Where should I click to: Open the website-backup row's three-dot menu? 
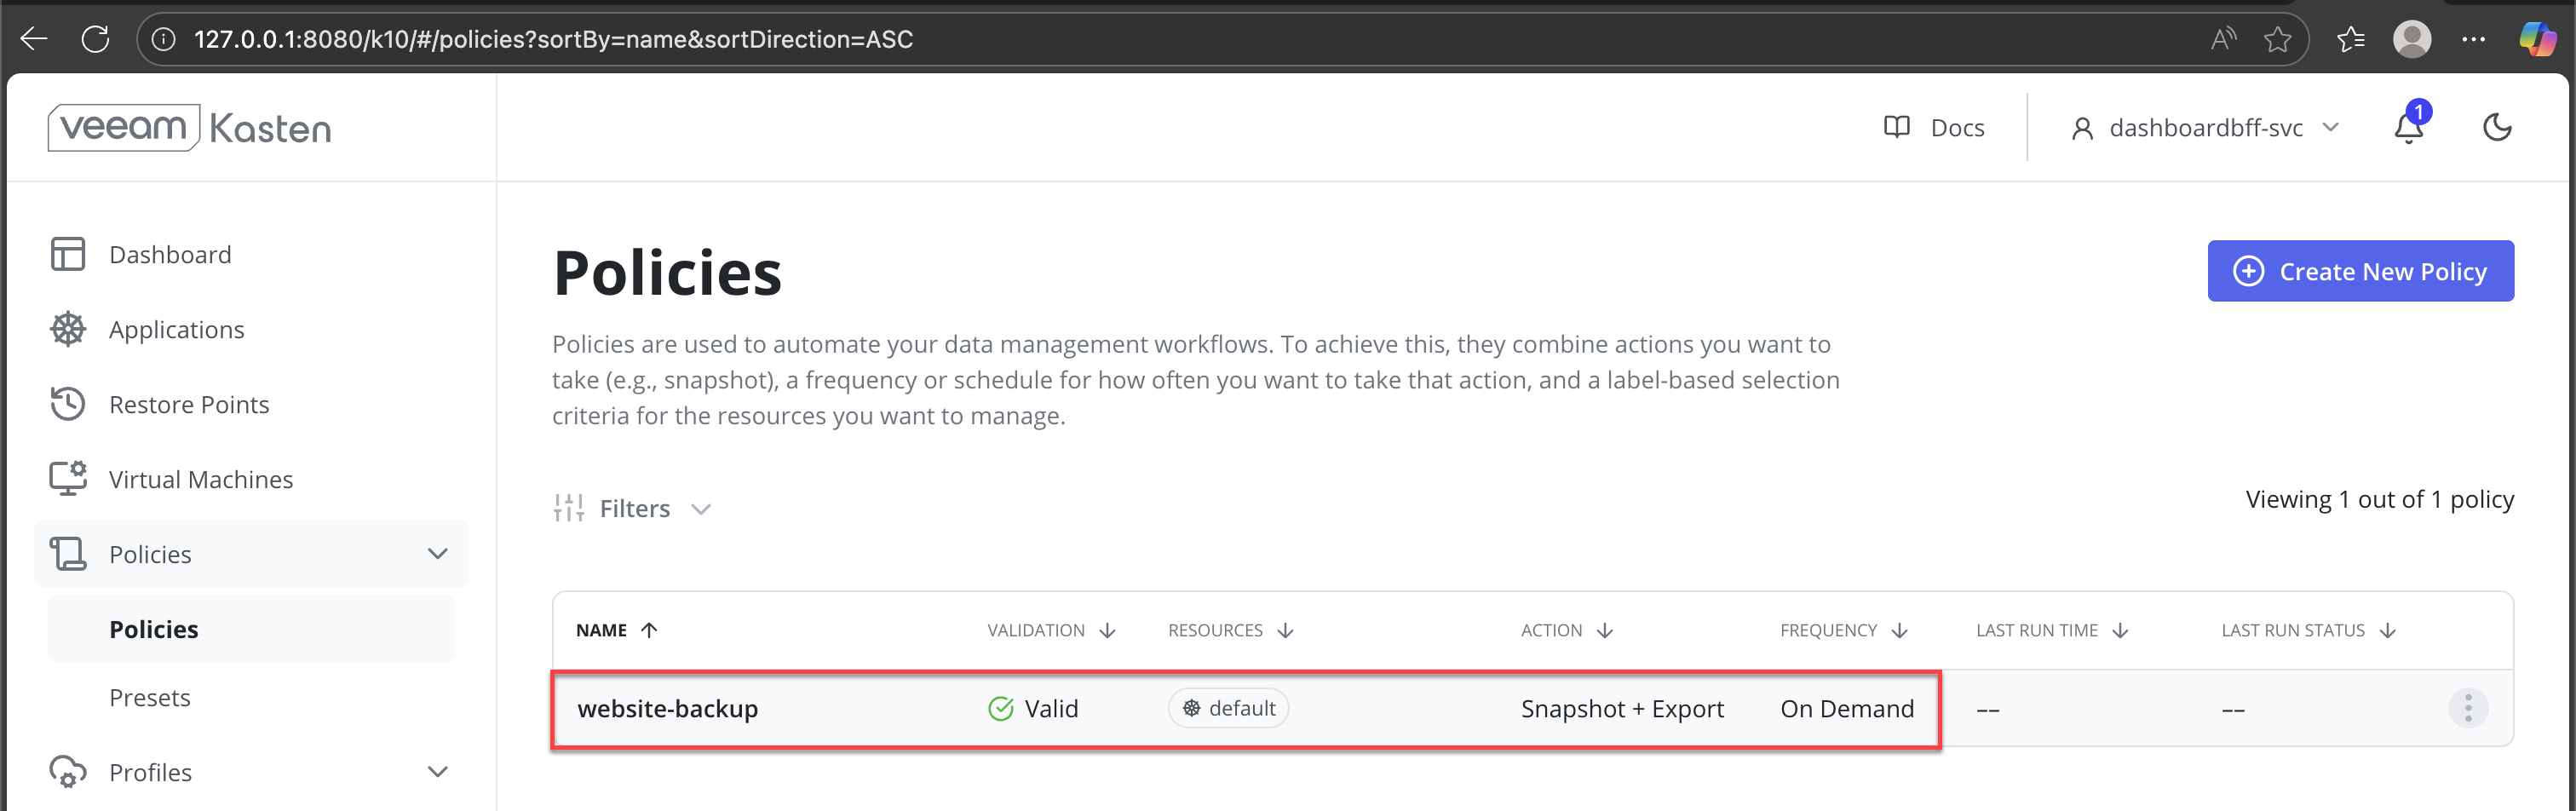point(2467,708)
